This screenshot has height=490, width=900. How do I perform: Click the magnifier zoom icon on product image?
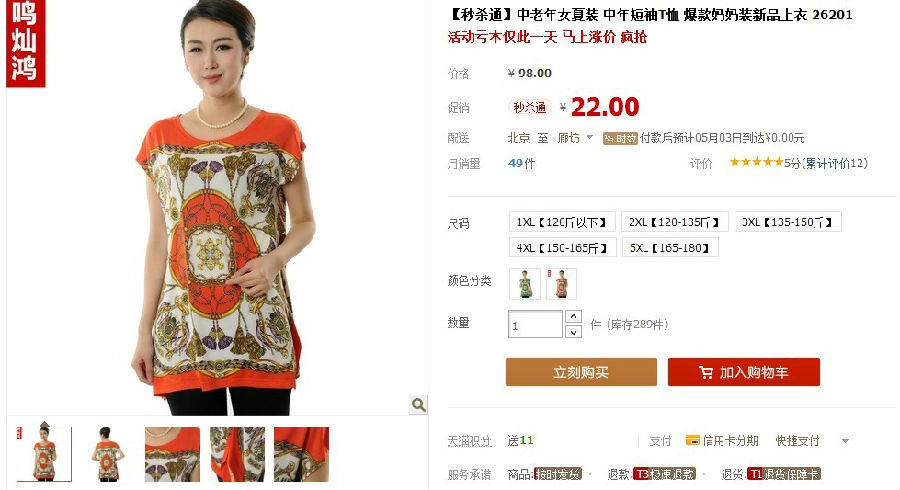coord(418,405)
